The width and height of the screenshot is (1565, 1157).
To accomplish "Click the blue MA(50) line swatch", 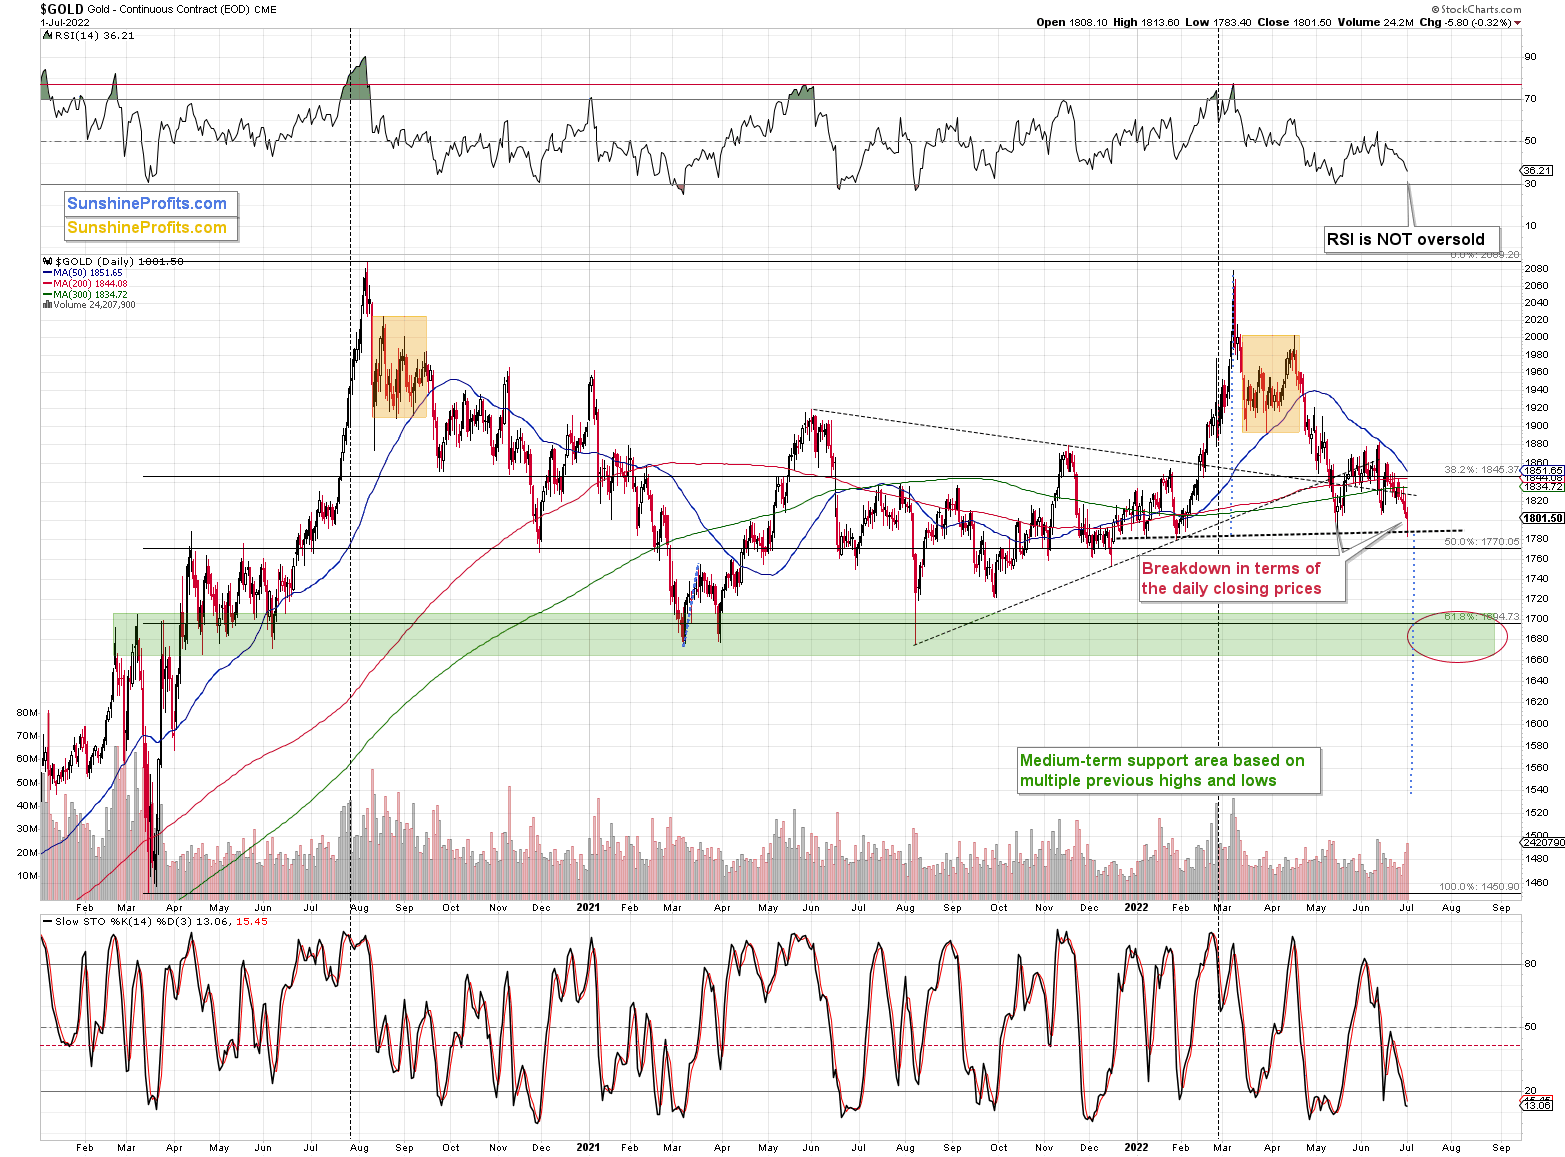I will [47, 273].
